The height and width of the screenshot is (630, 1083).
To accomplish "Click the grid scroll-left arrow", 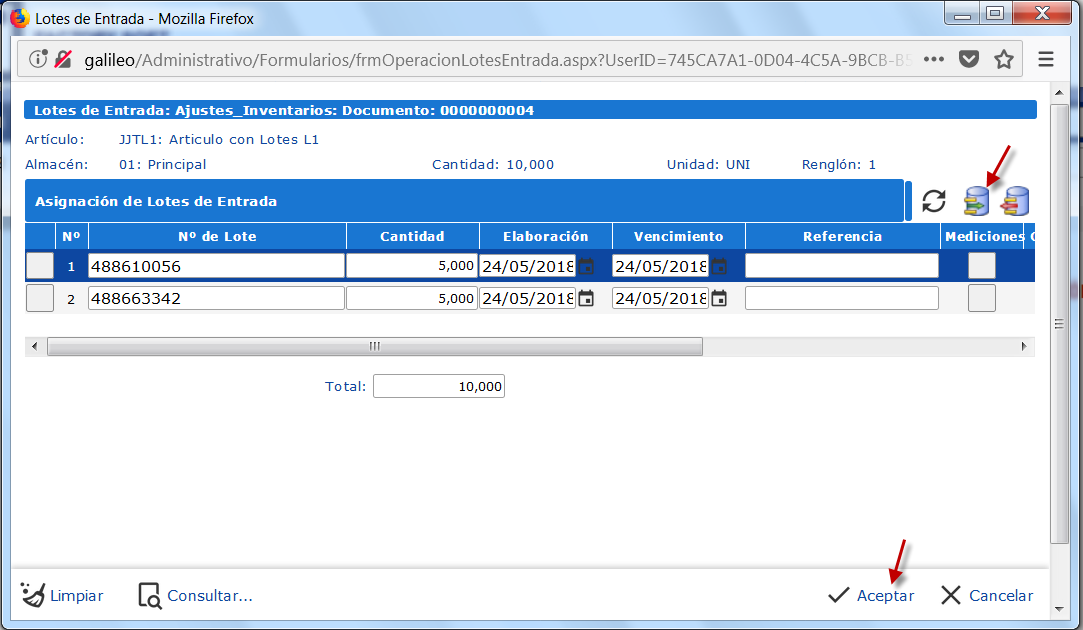I will coord(35,346).
